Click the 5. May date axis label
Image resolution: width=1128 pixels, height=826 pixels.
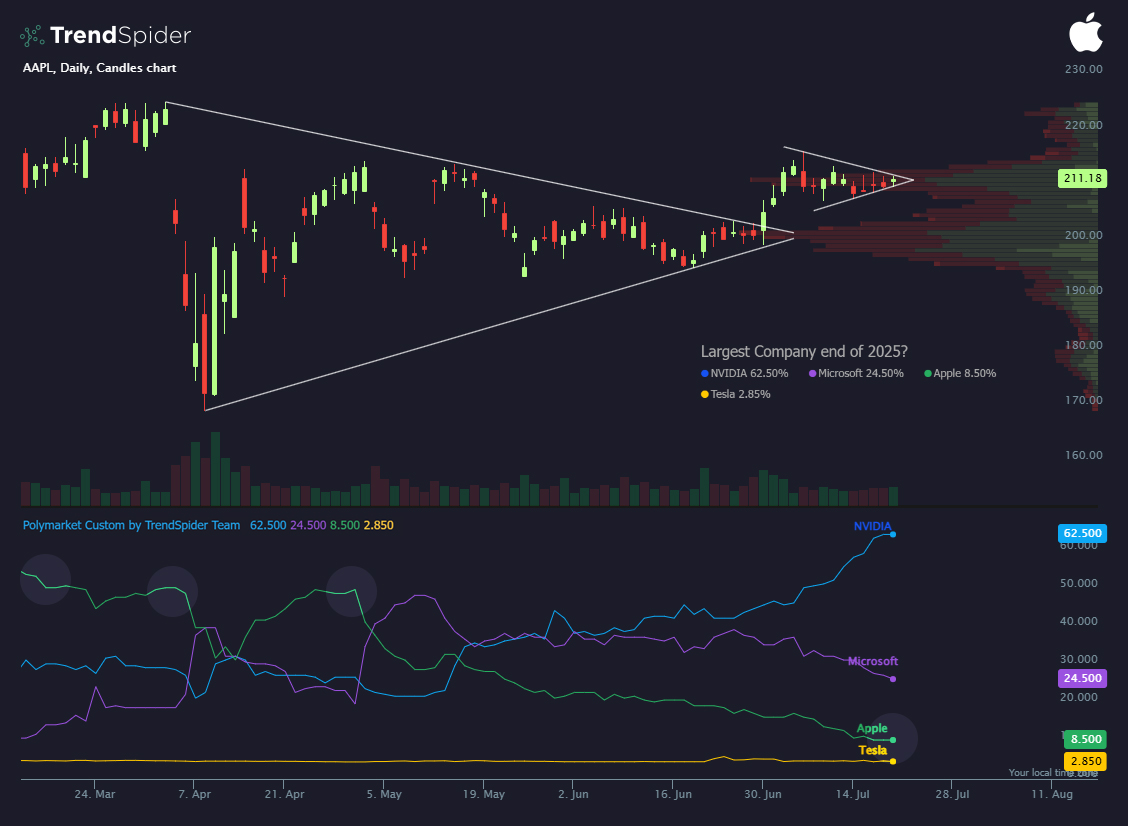(x=383, y=794)
